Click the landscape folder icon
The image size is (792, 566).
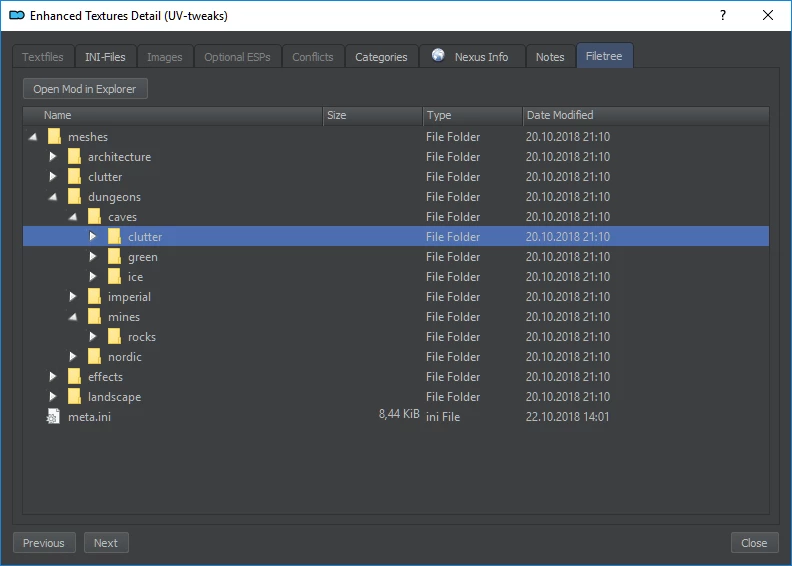pos(74,396)
